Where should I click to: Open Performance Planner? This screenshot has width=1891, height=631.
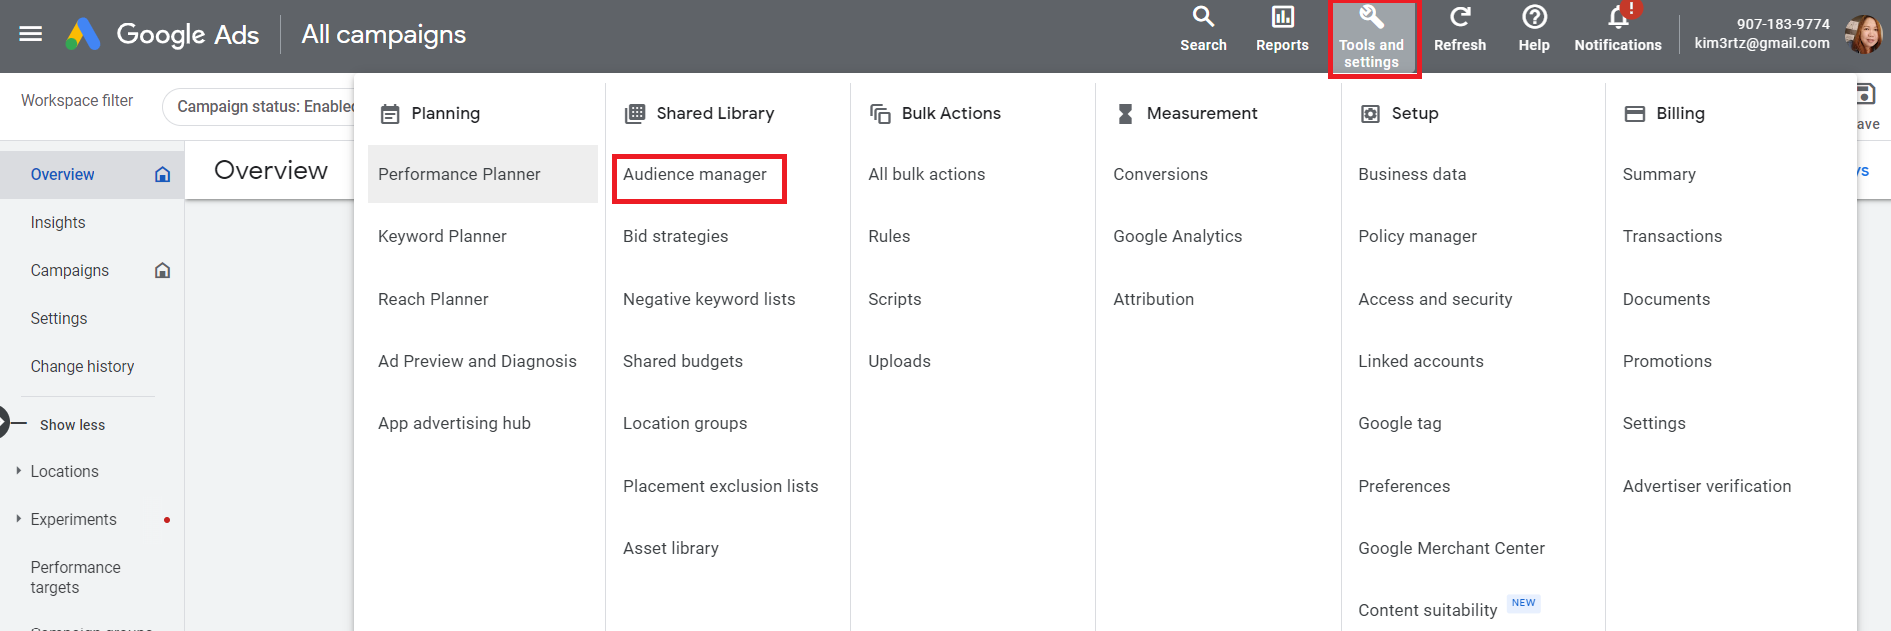[483, 174]
